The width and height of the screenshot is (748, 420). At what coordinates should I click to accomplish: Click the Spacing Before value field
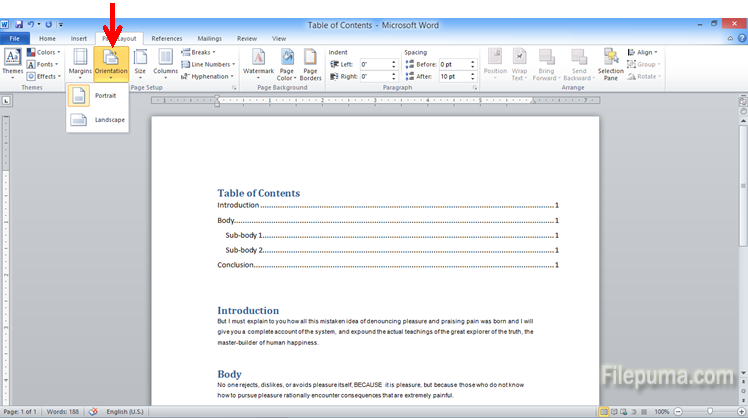click(x=459, y=64)
